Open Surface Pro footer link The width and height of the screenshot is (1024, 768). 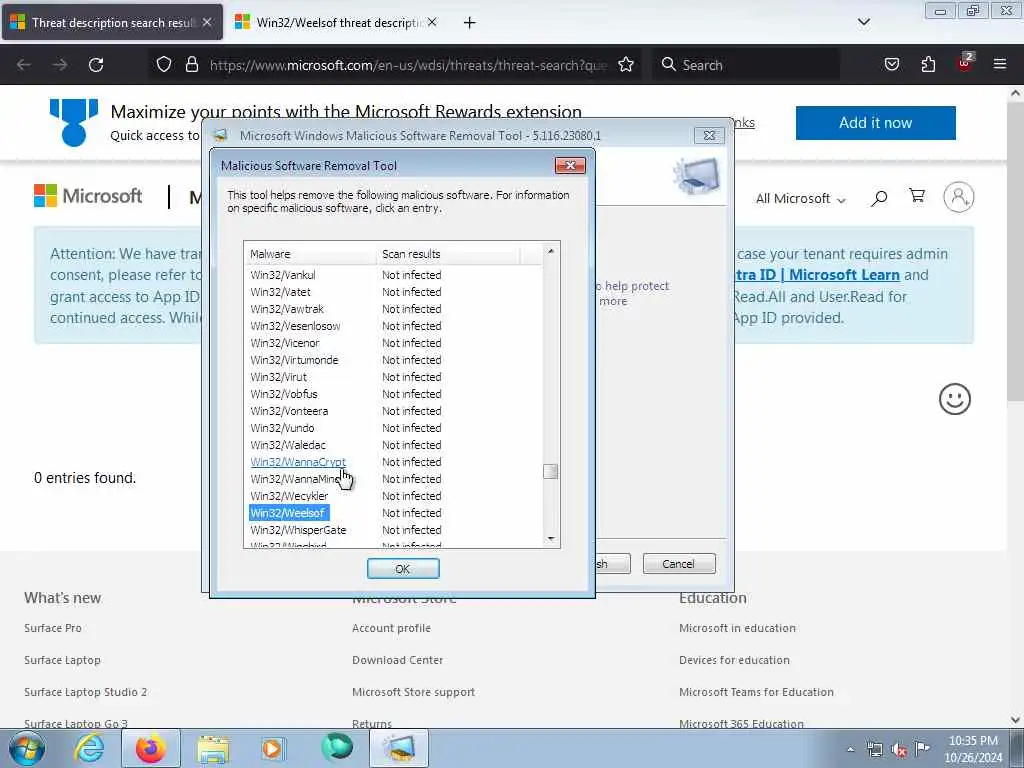[x=53, y=628]
